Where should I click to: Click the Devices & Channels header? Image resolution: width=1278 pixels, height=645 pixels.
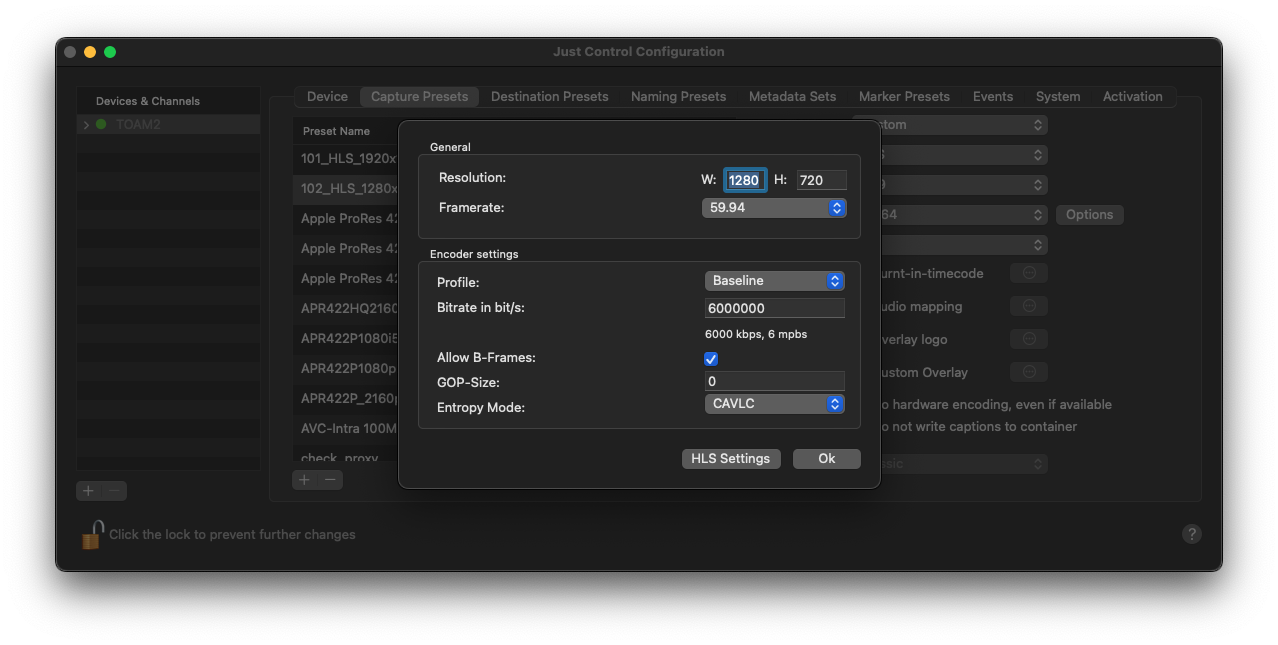pyautogui.click(x=148, y=101)
